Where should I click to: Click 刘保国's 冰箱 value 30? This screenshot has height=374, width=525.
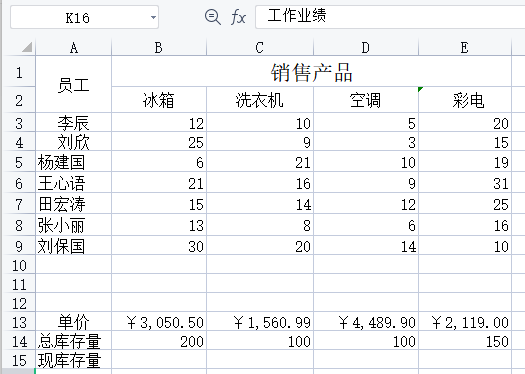click(x=159, y=245)
